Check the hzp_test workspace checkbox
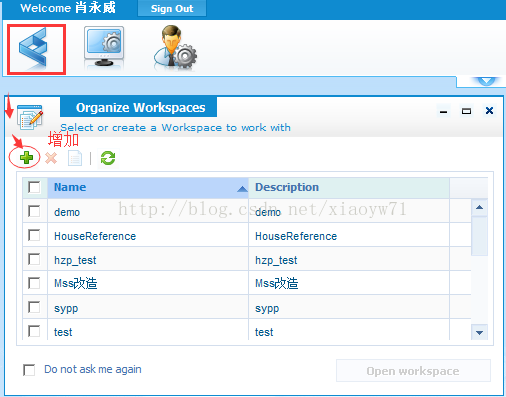 tap(34, 259)
